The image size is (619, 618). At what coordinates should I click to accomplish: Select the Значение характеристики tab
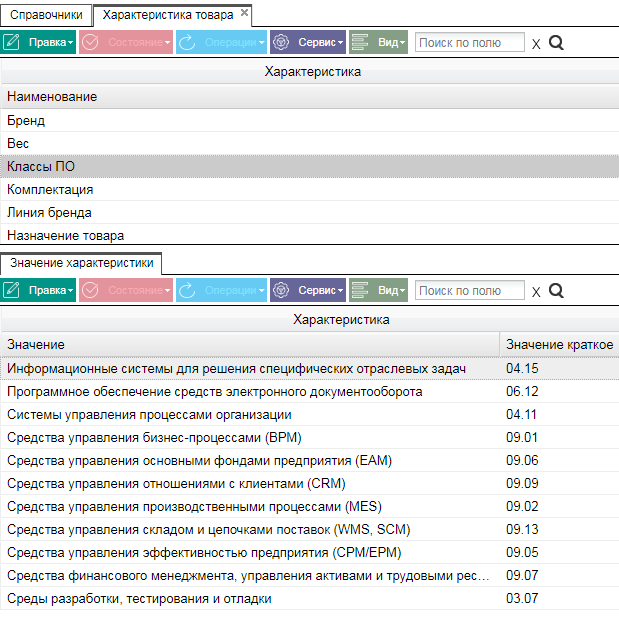81,263
